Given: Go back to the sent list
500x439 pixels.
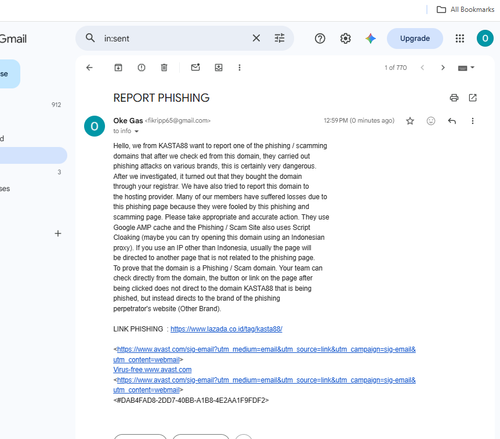Looking at the screenshot, I should coord(89,68).
